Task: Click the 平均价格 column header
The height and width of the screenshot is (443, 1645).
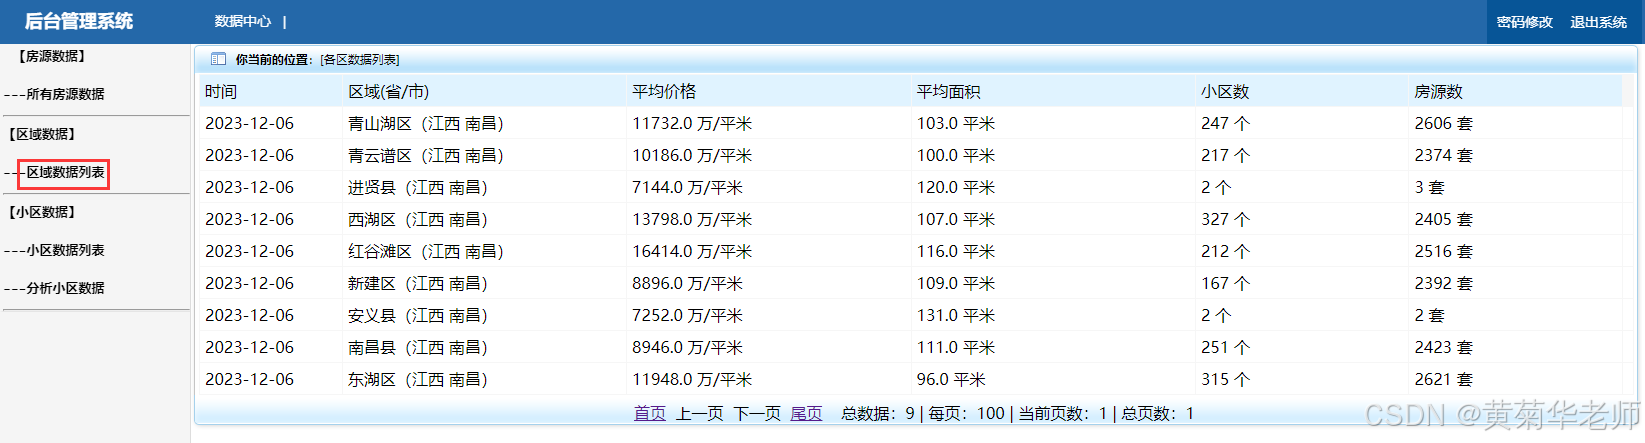Action: [664, 91]
